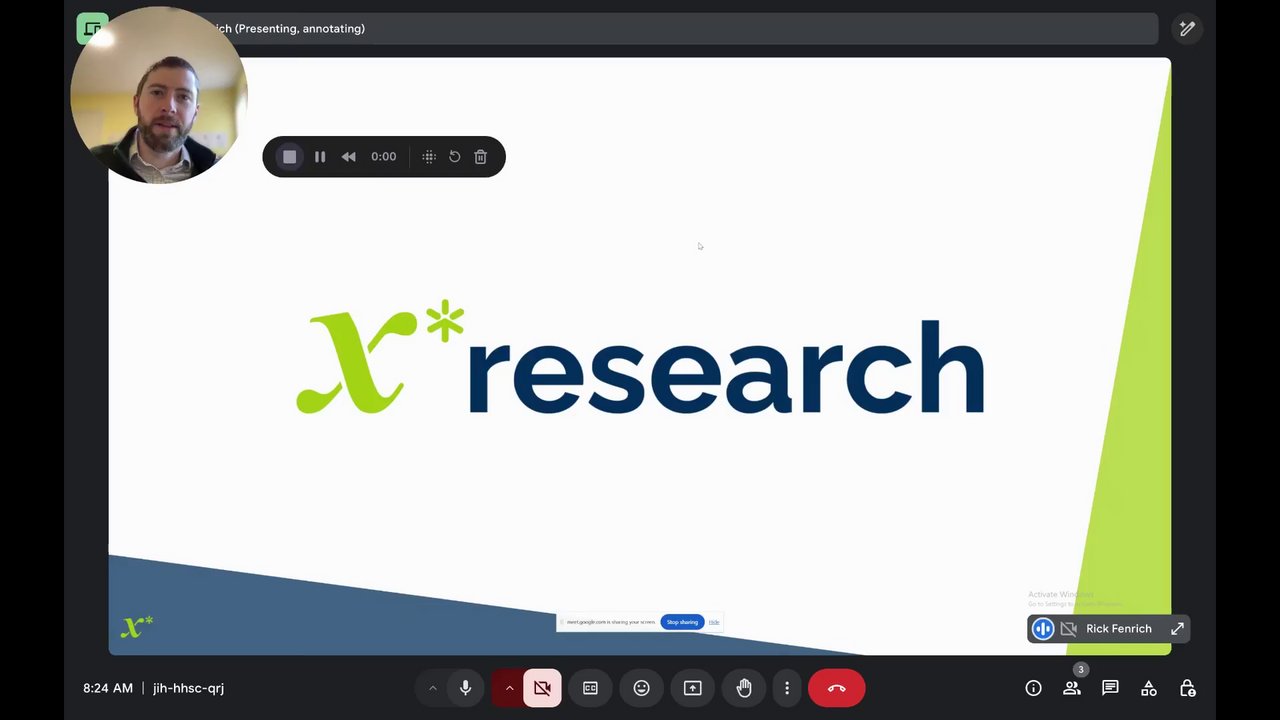Click the 0:00 recording timer
Image resolution: width=1280 pixels, height=720 pixels.
[384, 157]
